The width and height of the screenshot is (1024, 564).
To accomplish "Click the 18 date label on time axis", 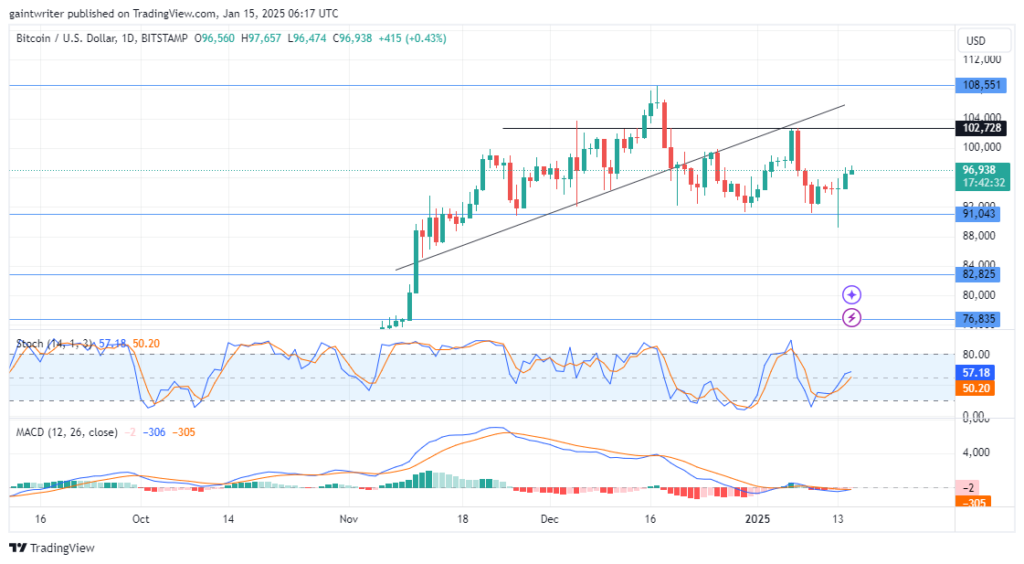I will [462, 519].
